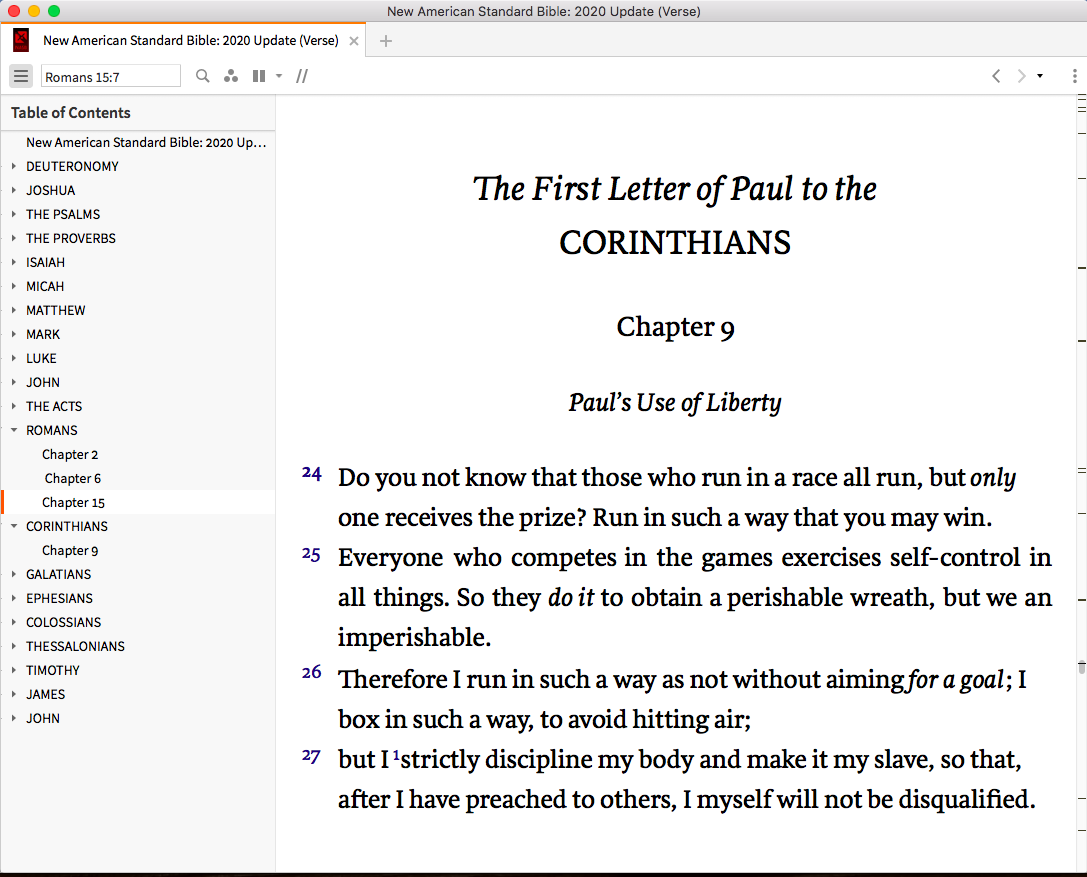Select JAMES in contents

click(x=46, y=694)
